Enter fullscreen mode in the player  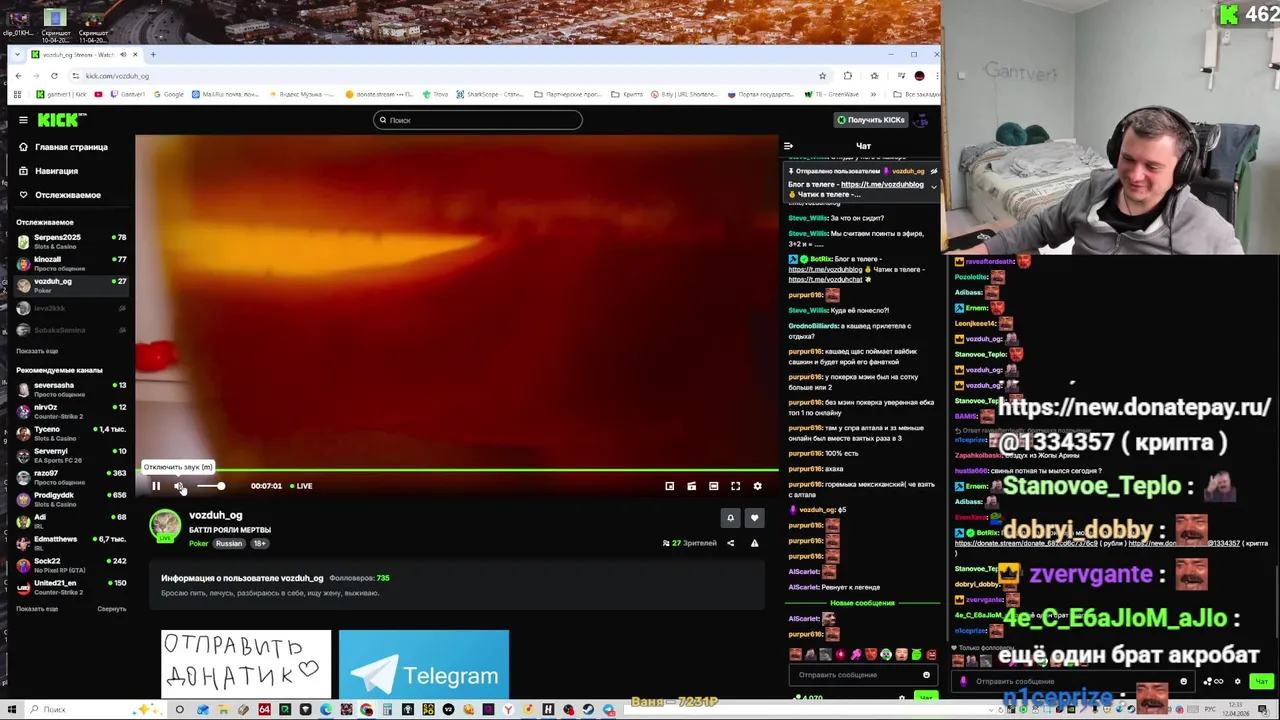click(735, 486)
